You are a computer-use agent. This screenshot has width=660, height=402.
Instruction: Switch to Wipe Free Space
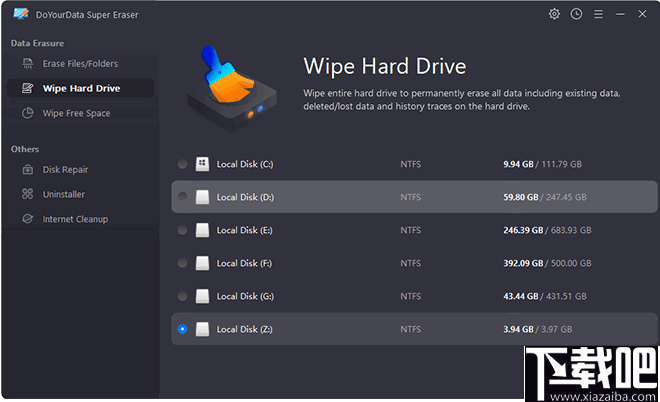point(80,113)
